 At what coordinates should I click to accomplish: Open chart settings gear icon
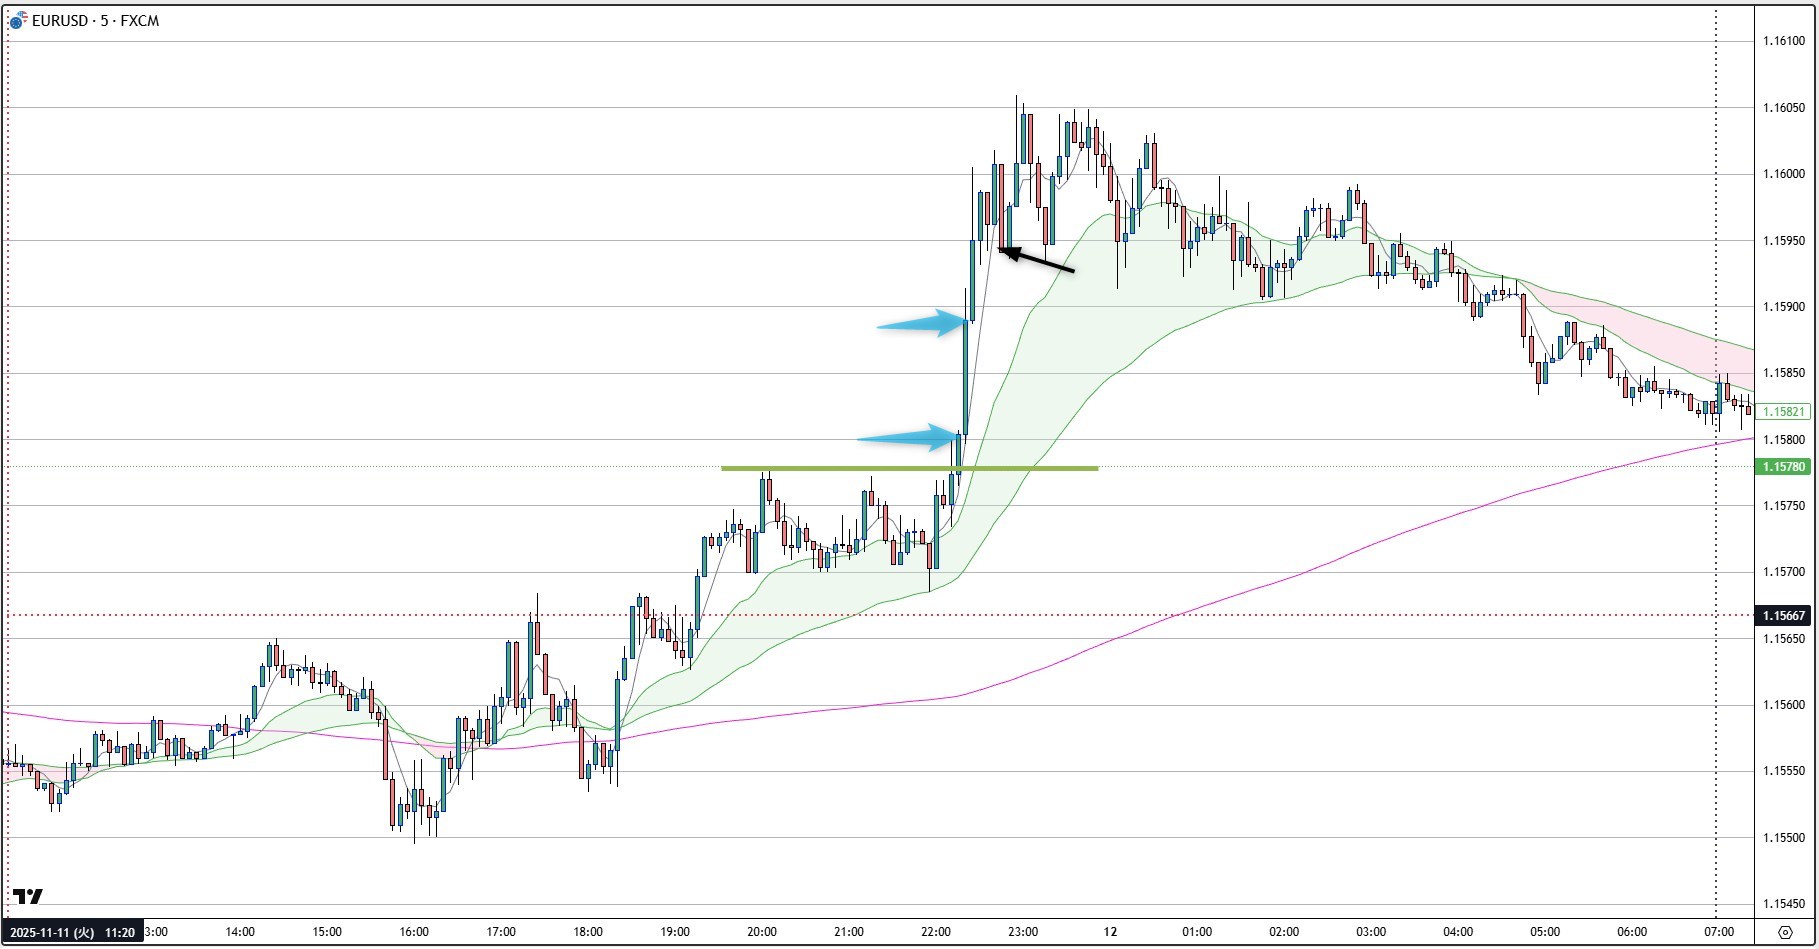click(1785, 932)
